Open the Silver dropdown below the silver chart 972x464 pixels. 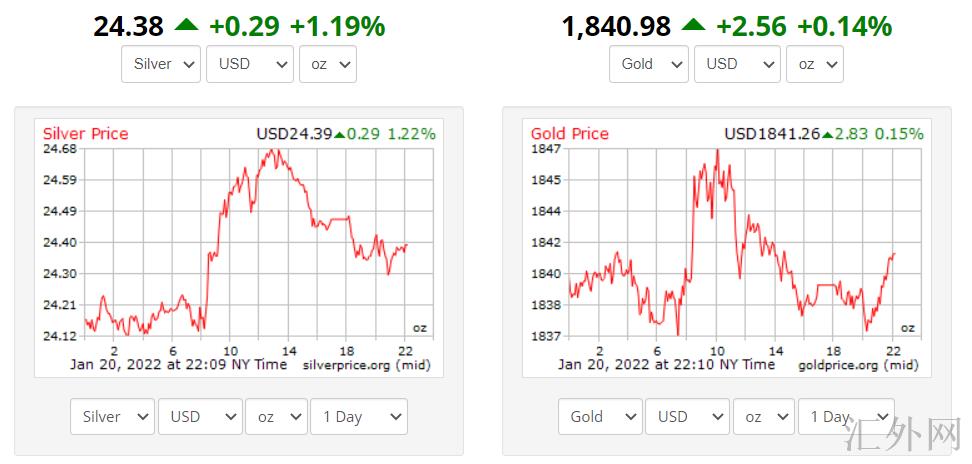point(112,417)
